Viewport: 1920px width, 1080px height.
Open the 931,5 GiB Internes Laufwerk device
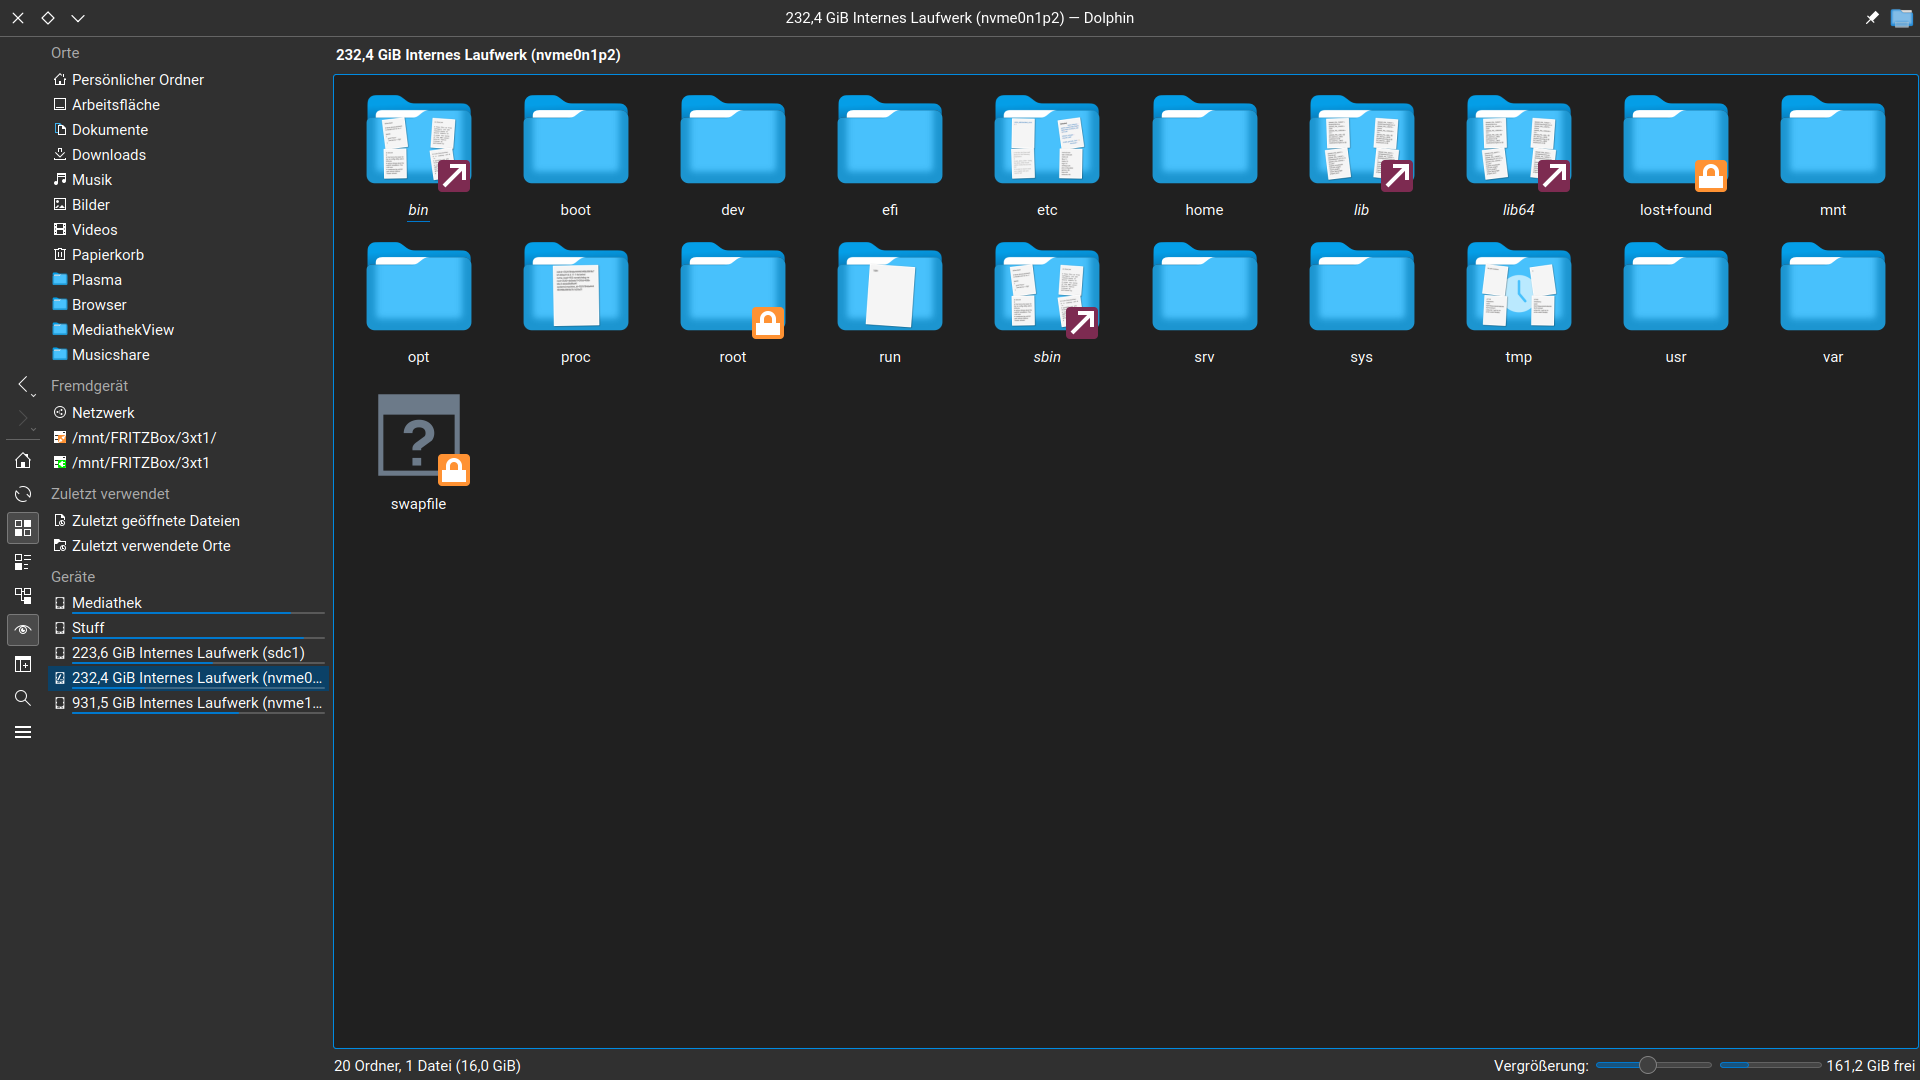(x=196, y=703)
